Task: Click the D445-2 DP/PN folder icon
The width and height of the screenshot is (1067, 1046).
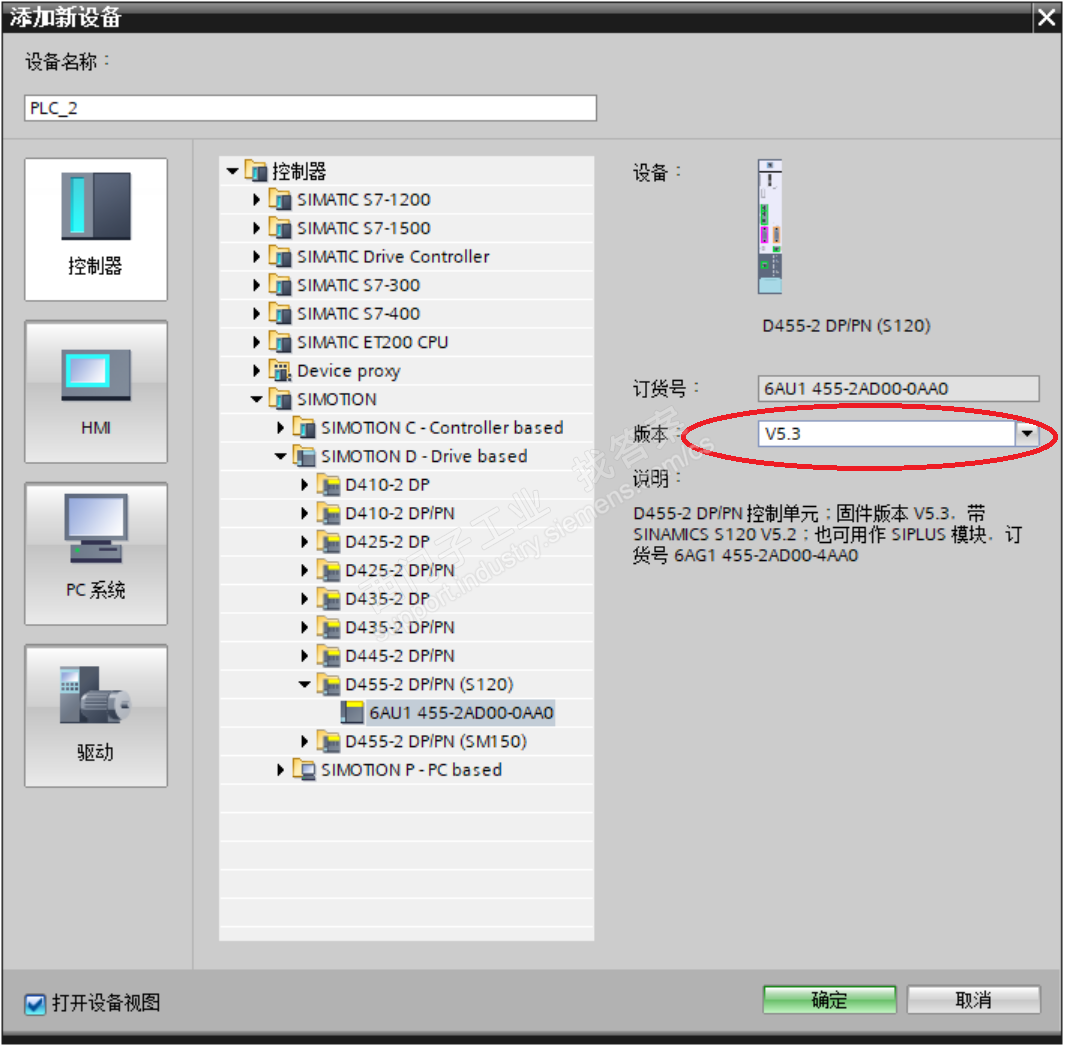Action: click(329, 655)
